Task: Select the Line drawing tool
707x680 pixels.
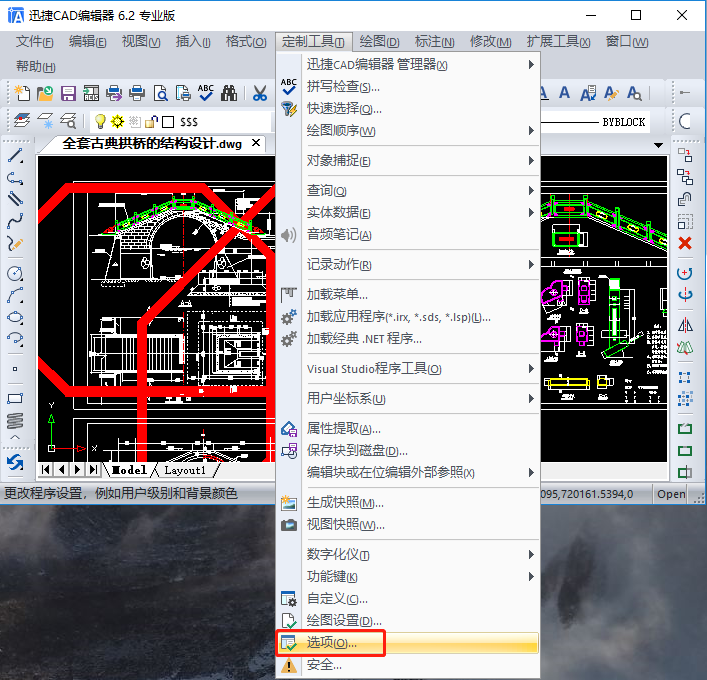Action: (15, 156)
